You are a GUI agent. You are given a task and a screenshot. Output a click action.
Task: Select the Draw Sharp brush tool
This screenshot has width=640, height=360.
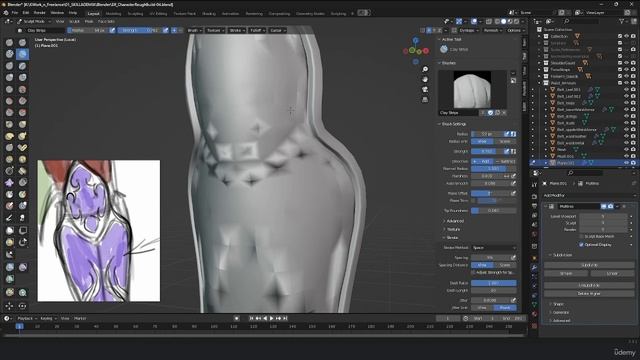point(22,42)
